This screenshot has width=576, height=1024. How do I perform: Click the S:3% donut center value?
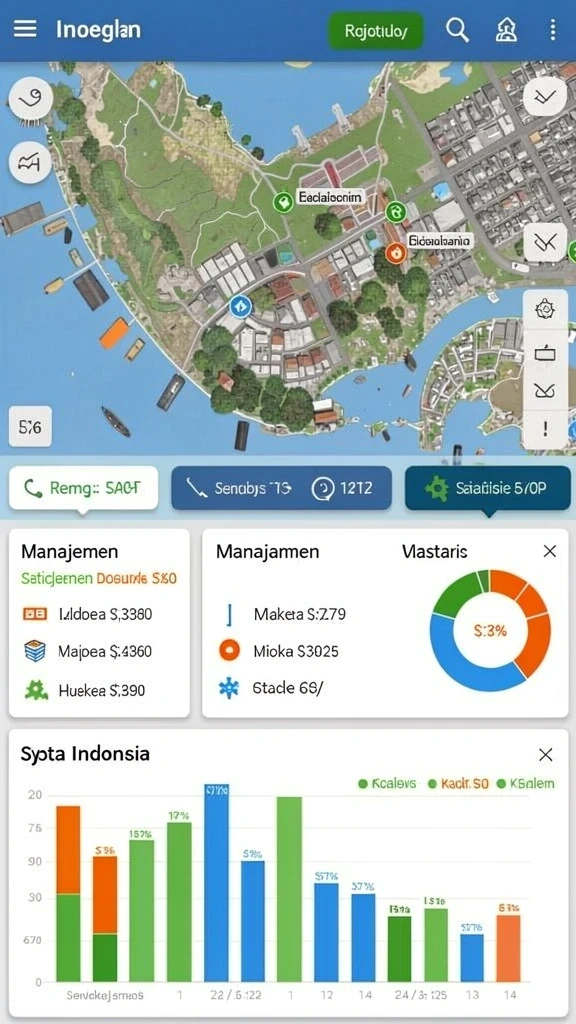[490, 631]
